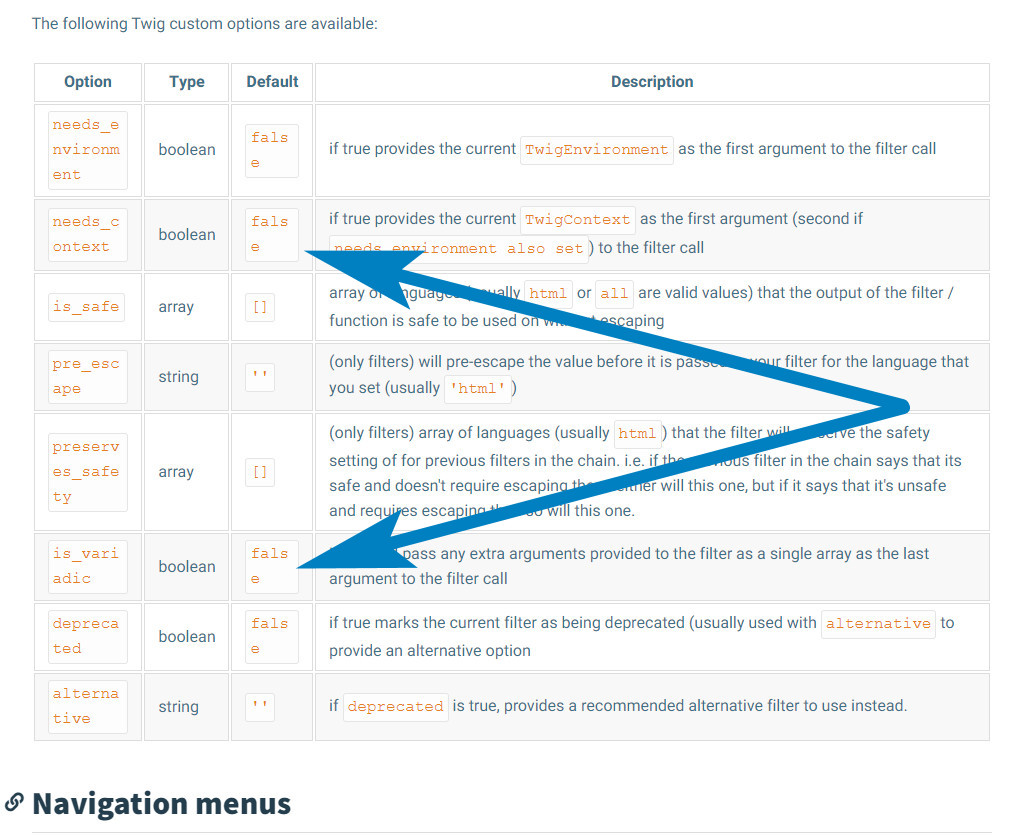The image size is (1030, 835).
Task: Click the alternative option code in Option column
Action: click(87, 706)
